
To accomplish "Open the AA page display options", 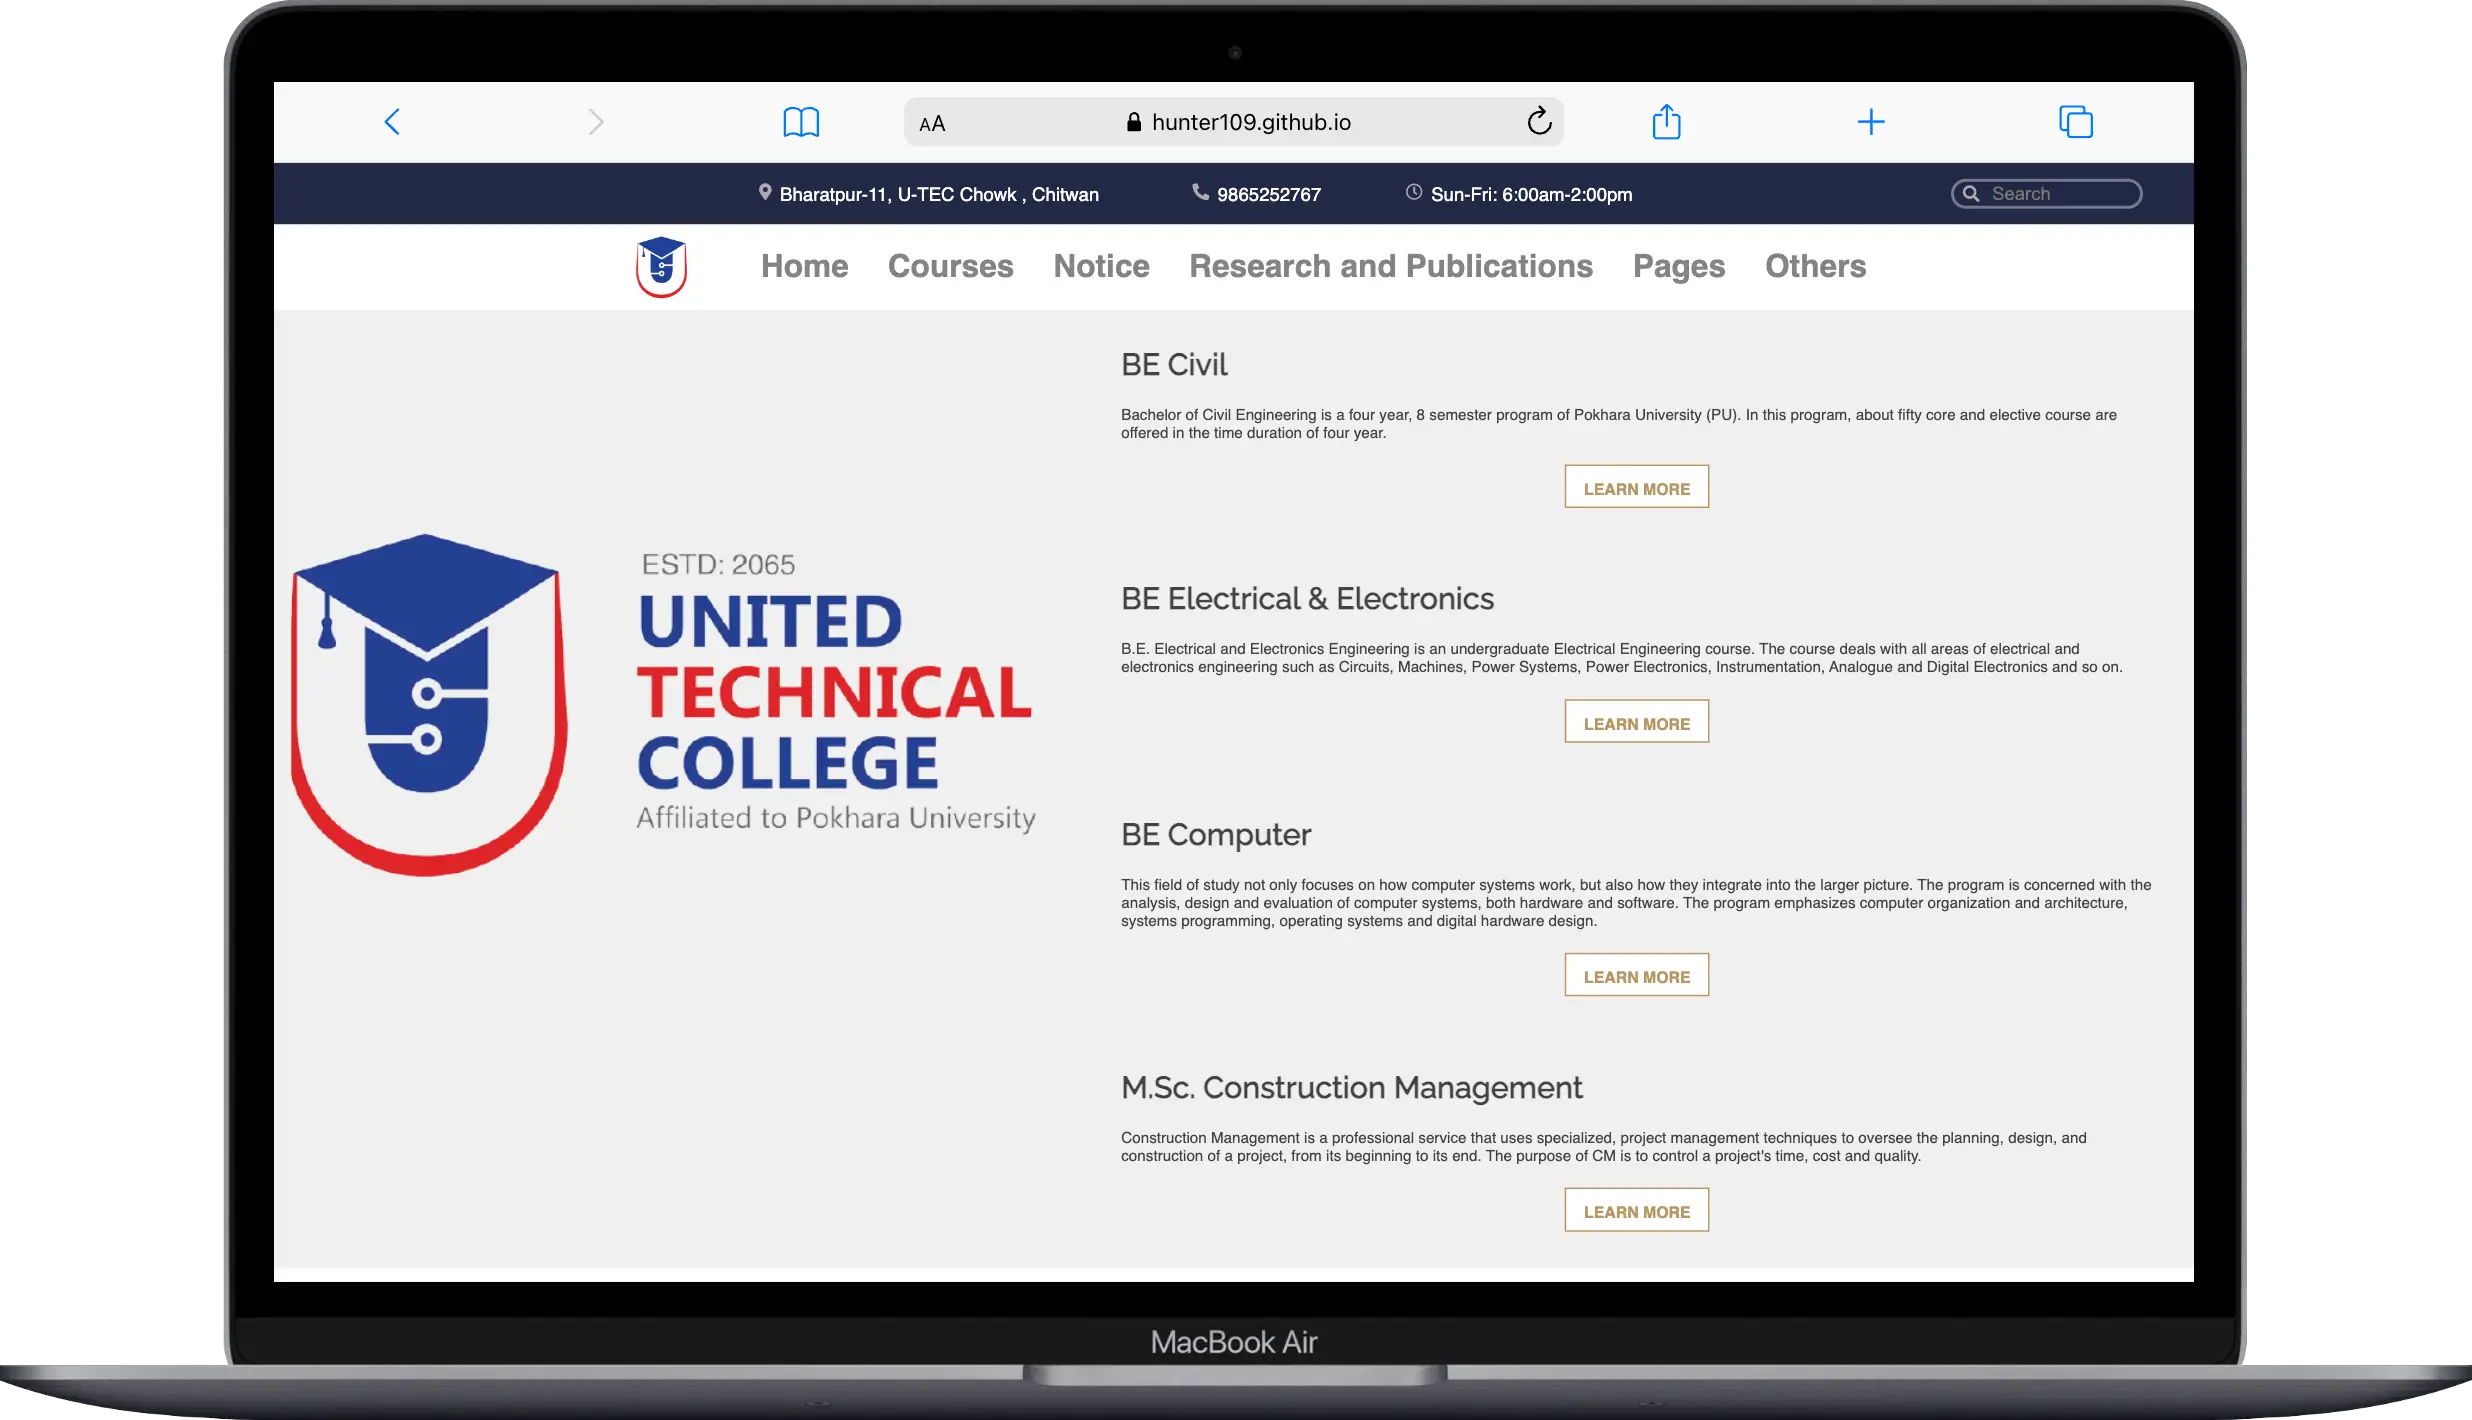I will point(932,121).
